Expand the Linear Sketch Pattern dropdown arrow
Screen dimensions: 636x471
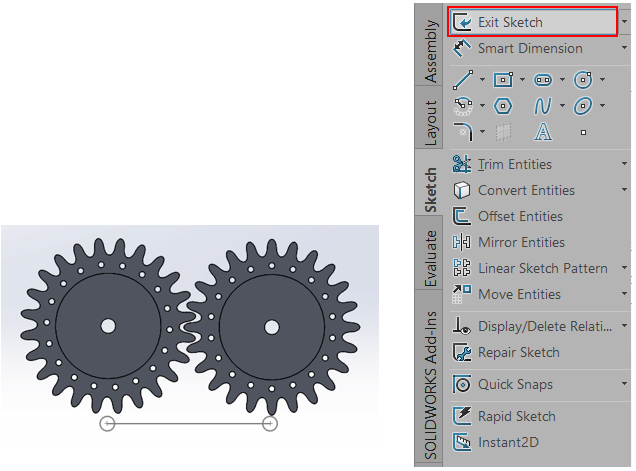[624, 268]
